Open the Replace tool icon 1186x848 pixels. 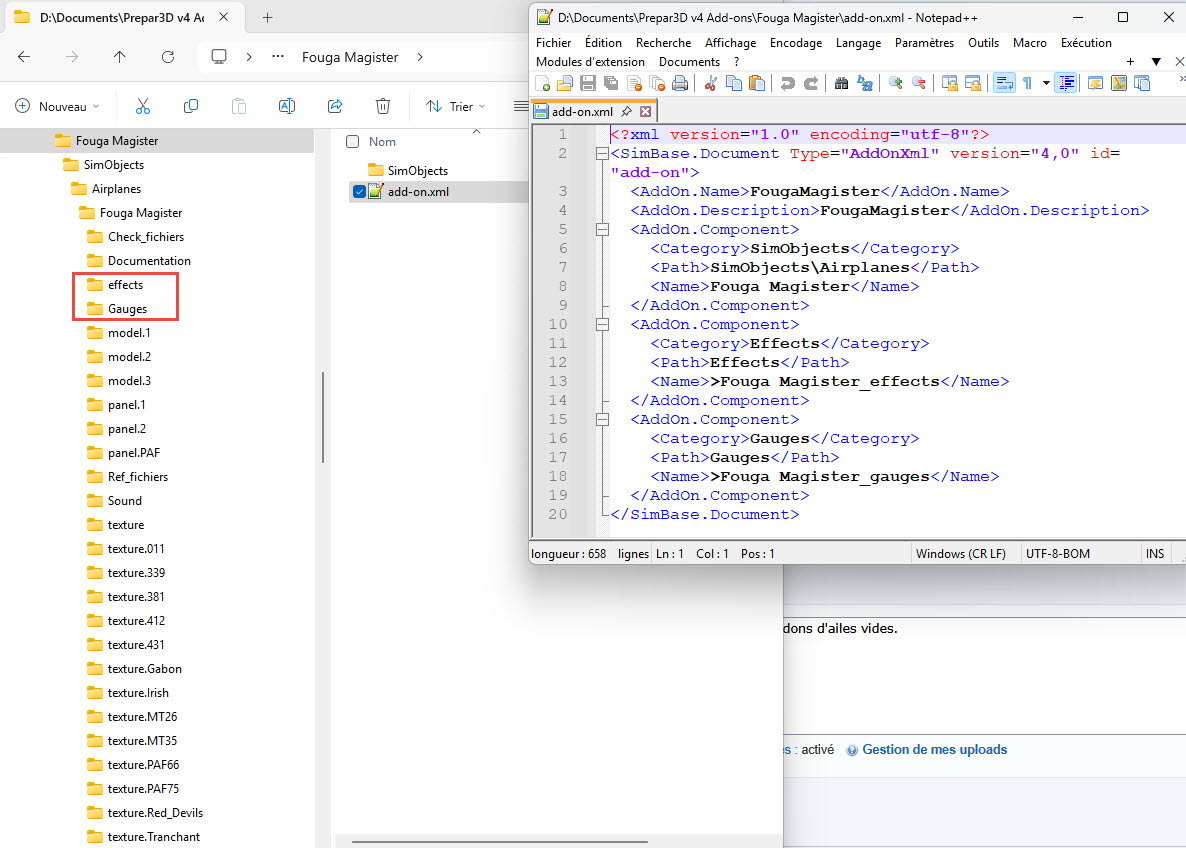pos(865,83)
